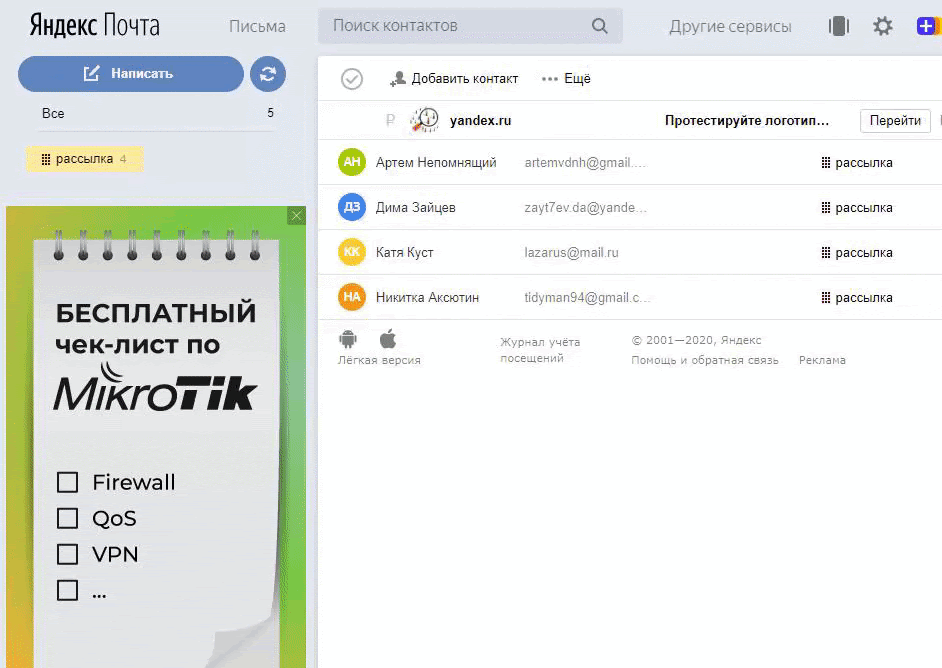Open Помощь и обратная связь link

705,360
